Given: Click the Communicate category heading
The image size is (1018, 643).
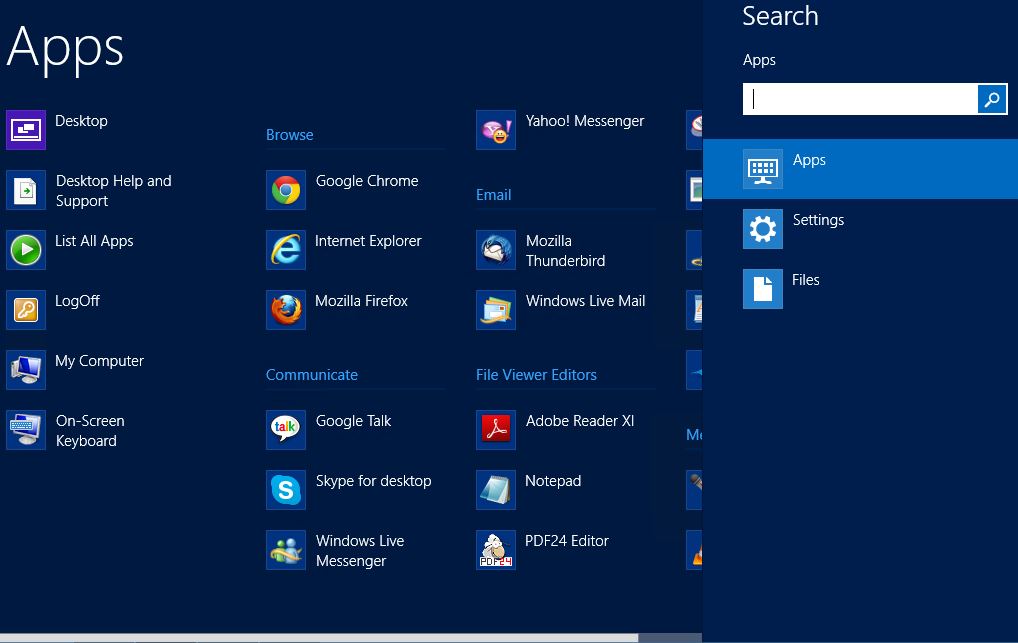Looking at the screenshot, I should (x=312, y=375).
